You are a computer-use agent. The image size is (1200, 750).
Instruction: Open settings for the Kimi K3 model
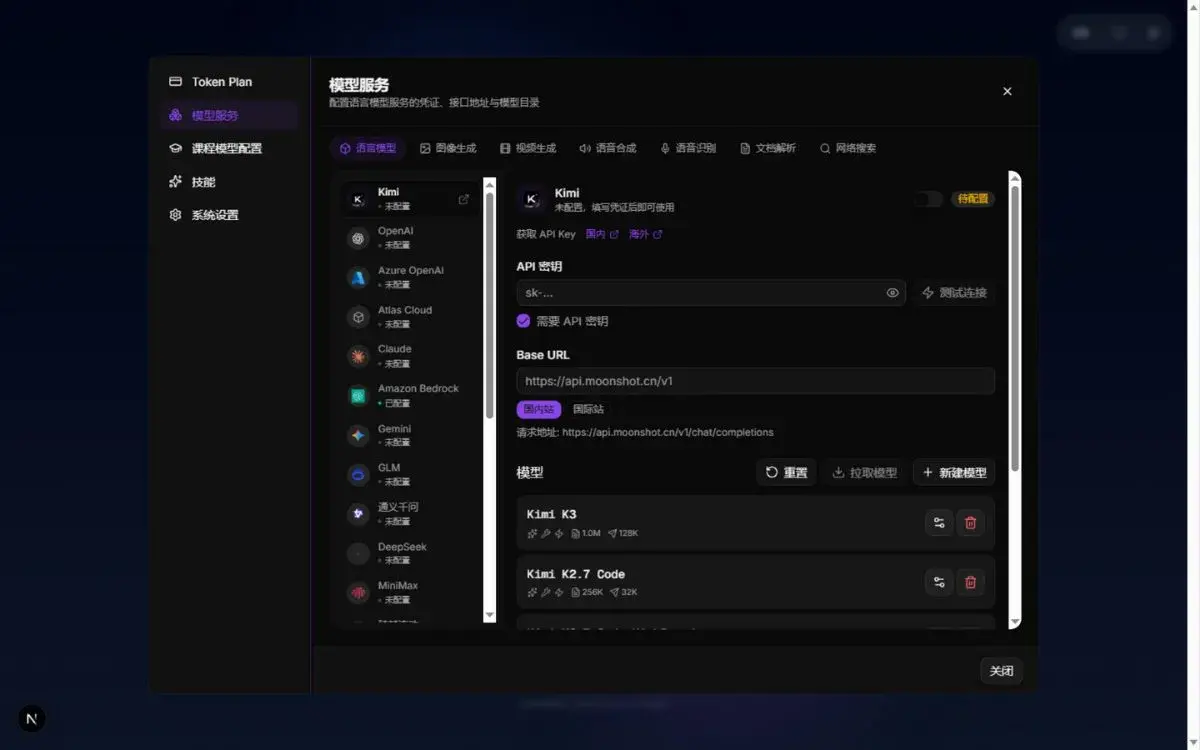[x=939, y=522]
